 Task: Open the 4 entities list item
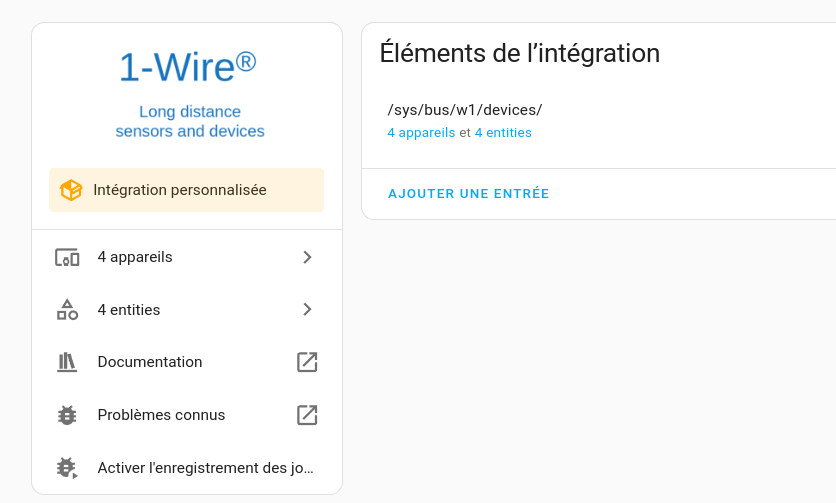point(187,309)
